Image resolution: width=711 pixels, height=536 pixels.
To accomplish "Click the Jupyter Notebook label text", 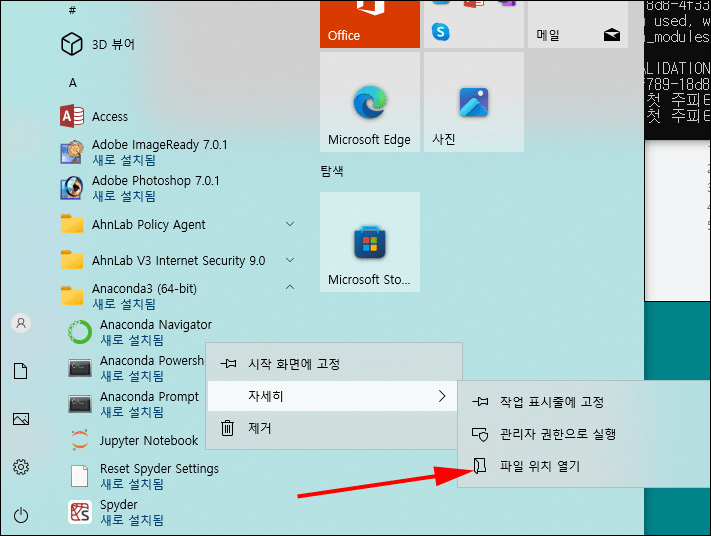I will 149,440.
